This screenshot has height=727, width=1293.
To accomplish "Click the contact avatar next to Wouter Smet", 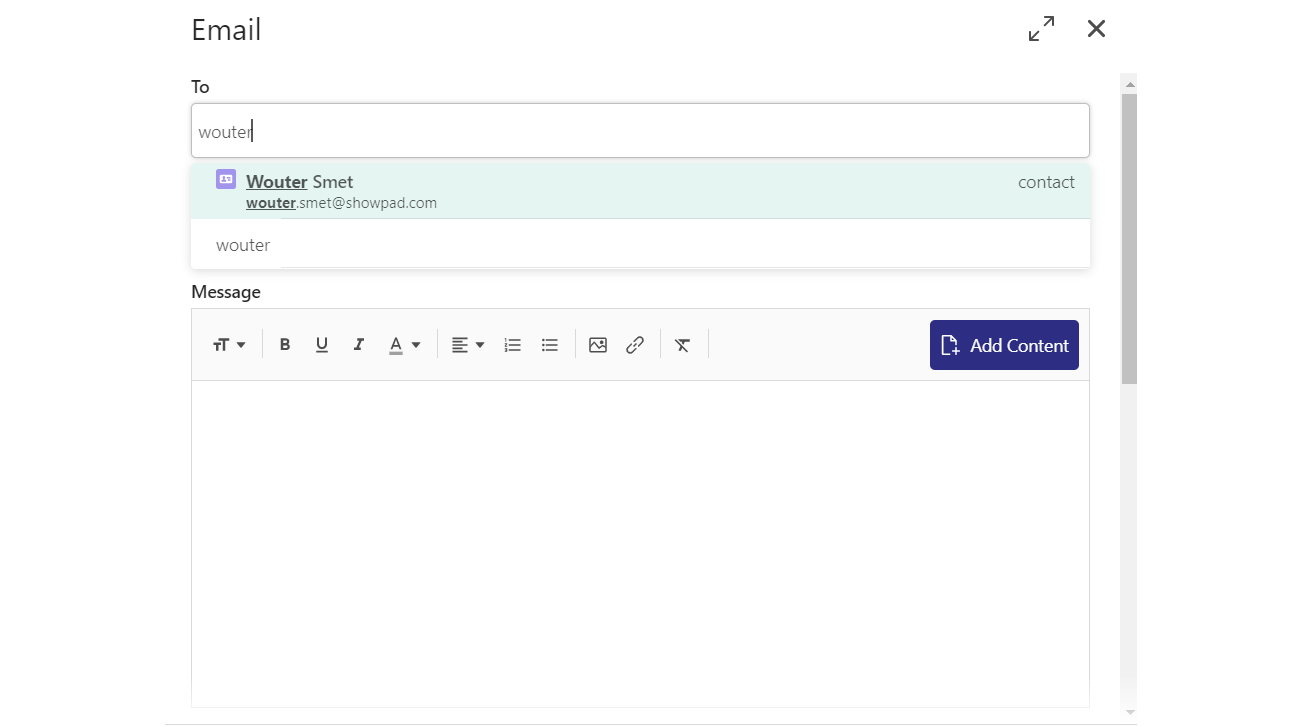I will coord(225,179).
